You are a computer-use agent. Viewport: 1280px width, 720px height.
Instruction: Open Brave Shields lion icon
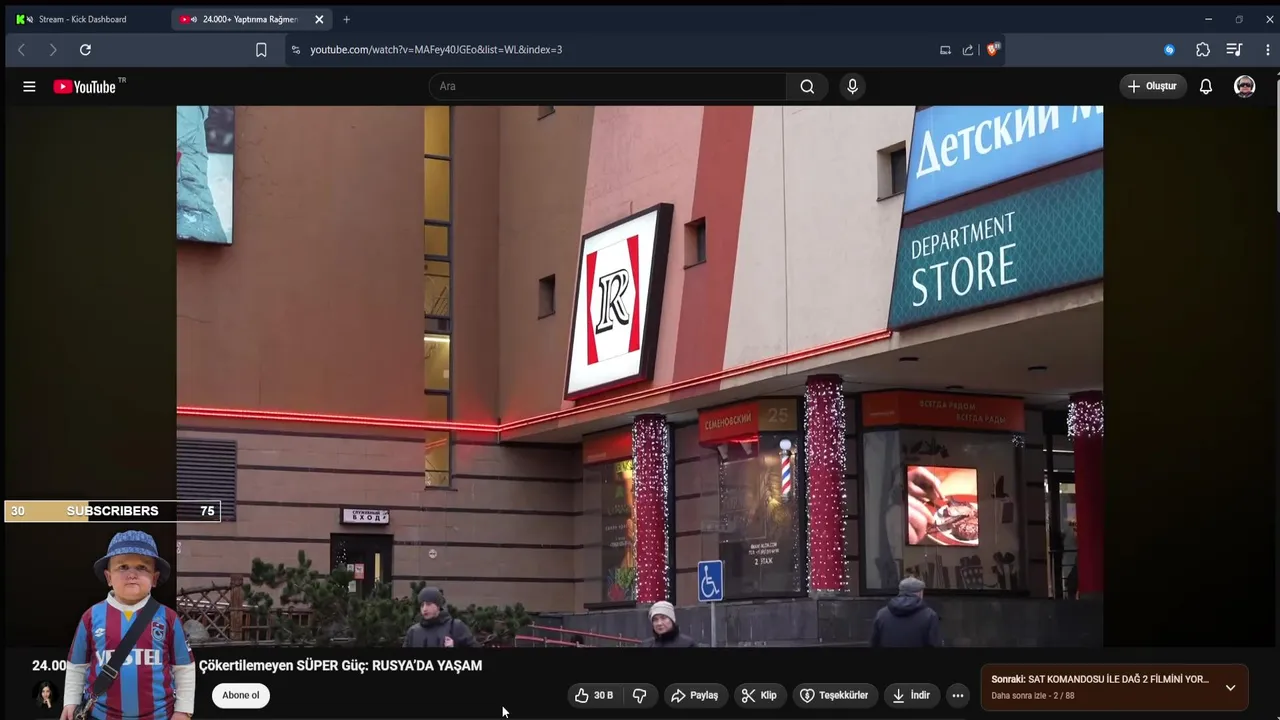click(993, 49)
